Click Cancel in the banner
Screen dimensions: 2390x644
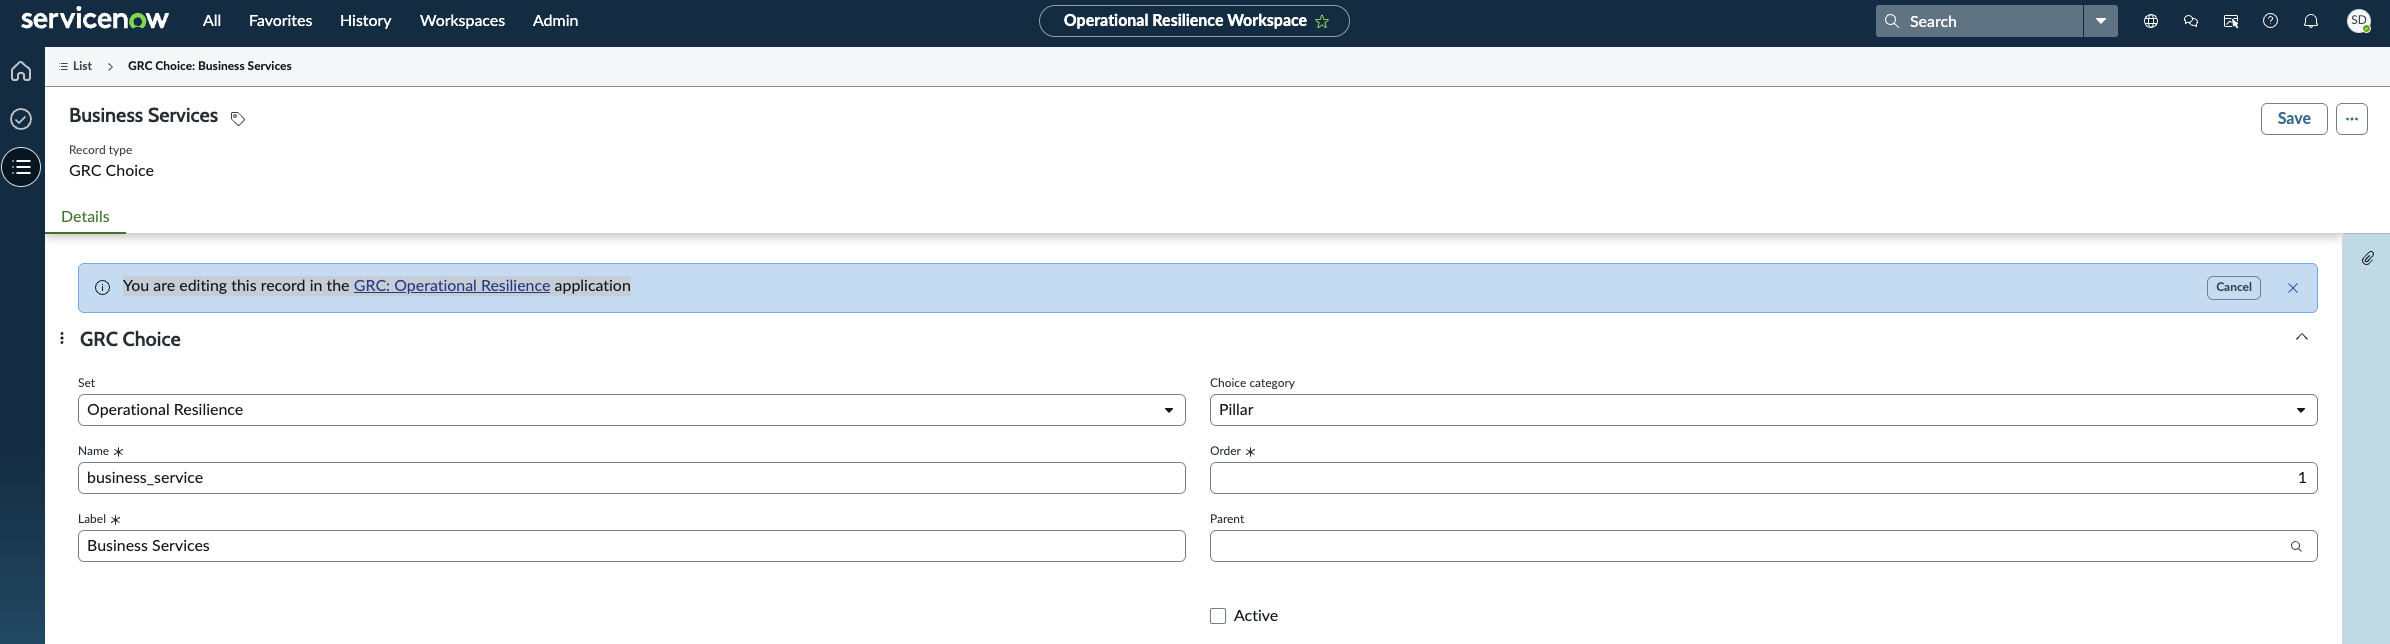(x=2234, y=288)
